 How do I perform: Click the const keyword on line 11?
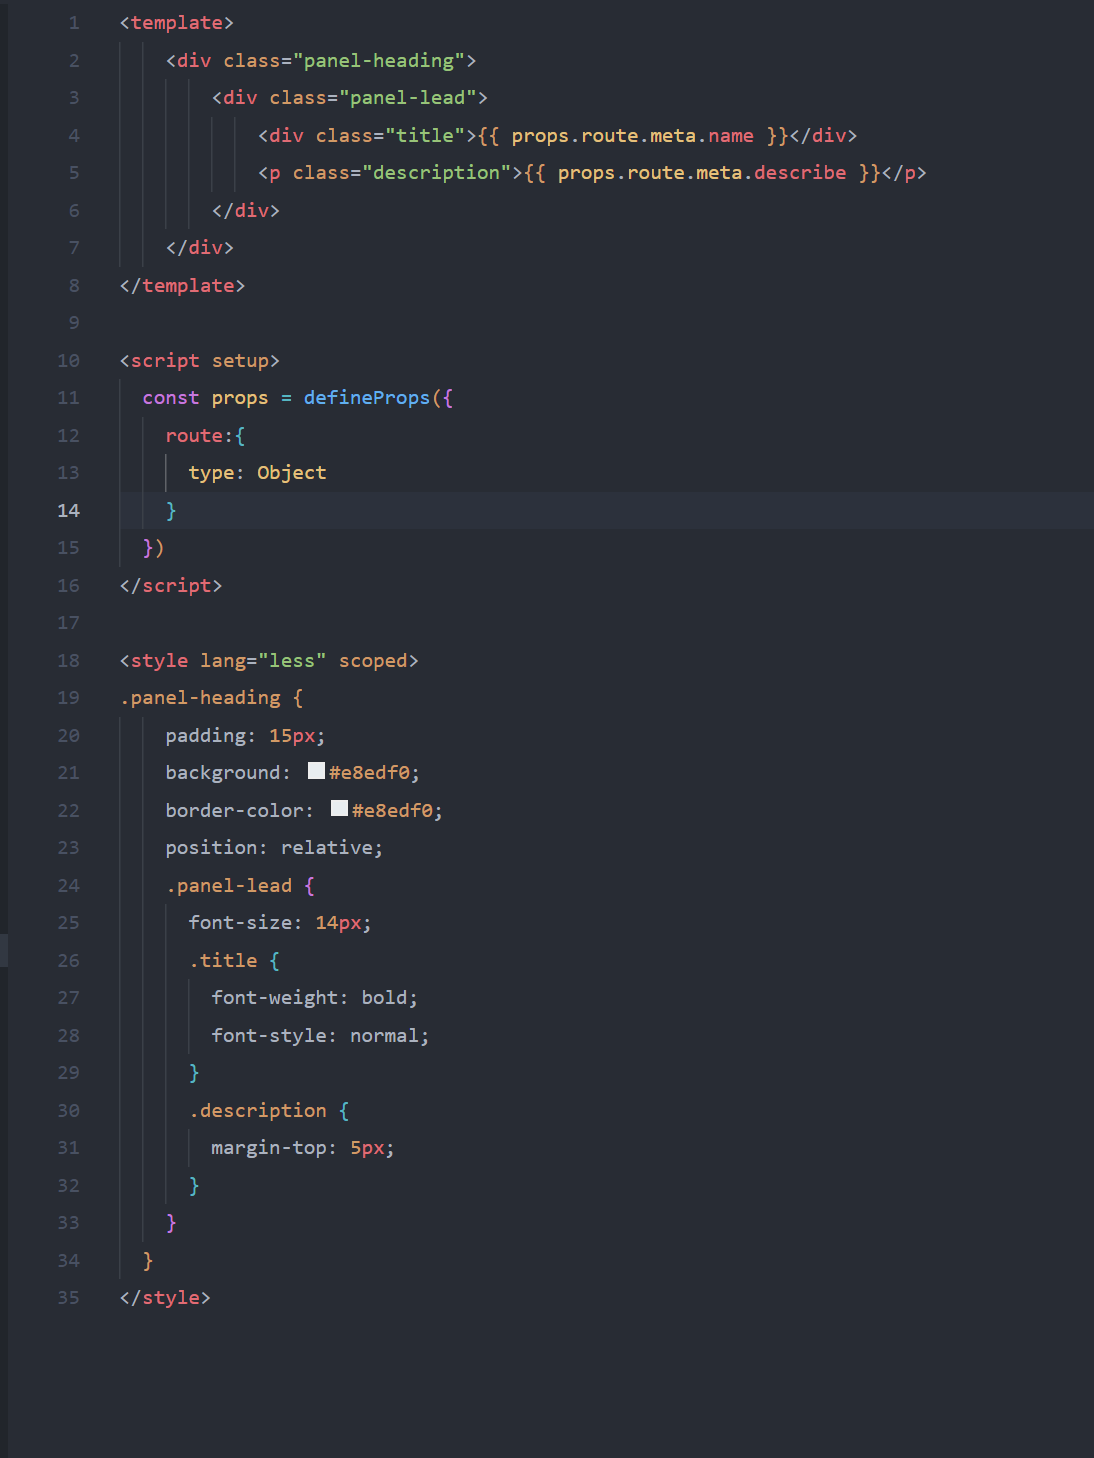170,397
